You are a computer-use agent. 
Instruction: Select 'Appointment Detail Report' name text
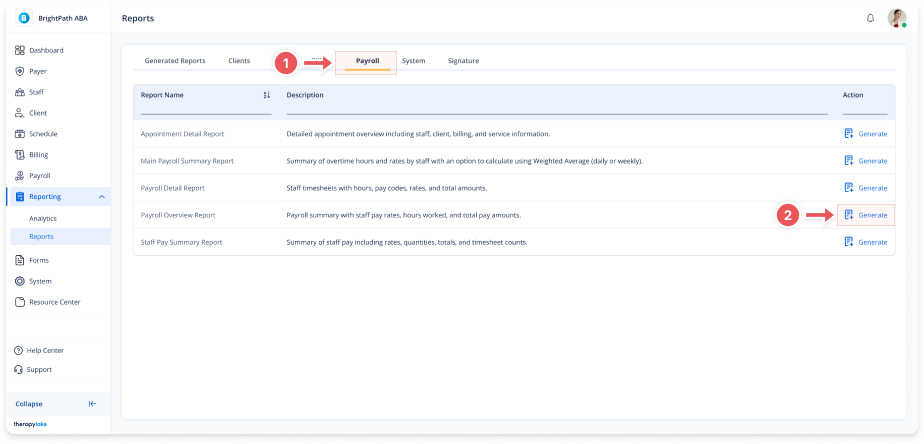pos(182,134)
